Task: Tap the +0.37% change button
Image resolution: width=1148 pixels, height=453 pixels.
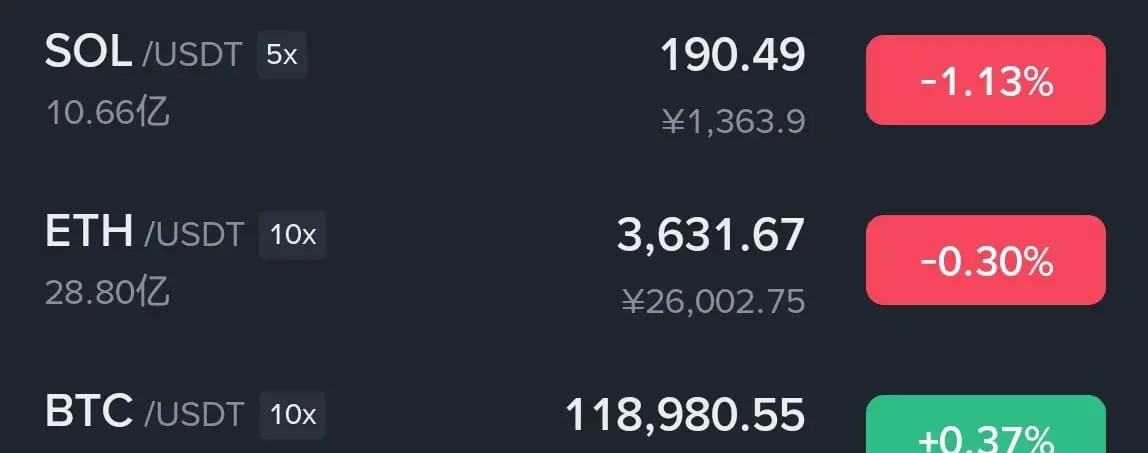Action: (x=985, y=424)
